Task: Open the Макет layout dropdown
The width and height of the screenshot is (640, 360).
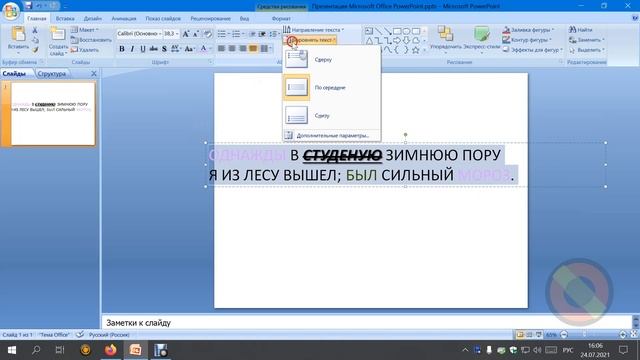Action: (85, 30)
